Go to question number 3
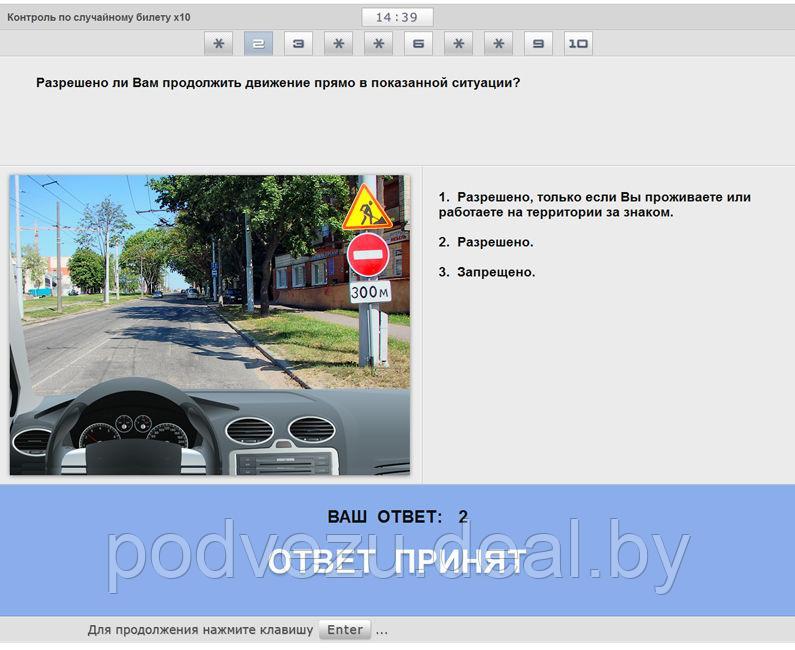The height and width of the screenshot is (650, 795). 298,43
